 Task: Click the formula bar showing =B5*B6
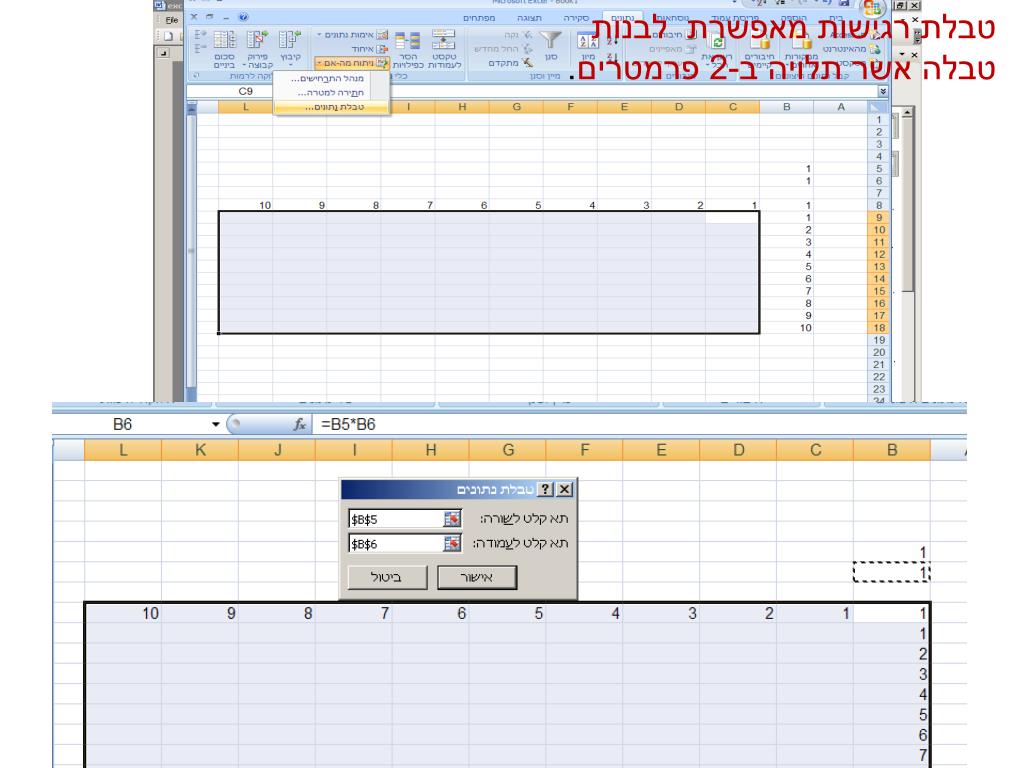640,424
